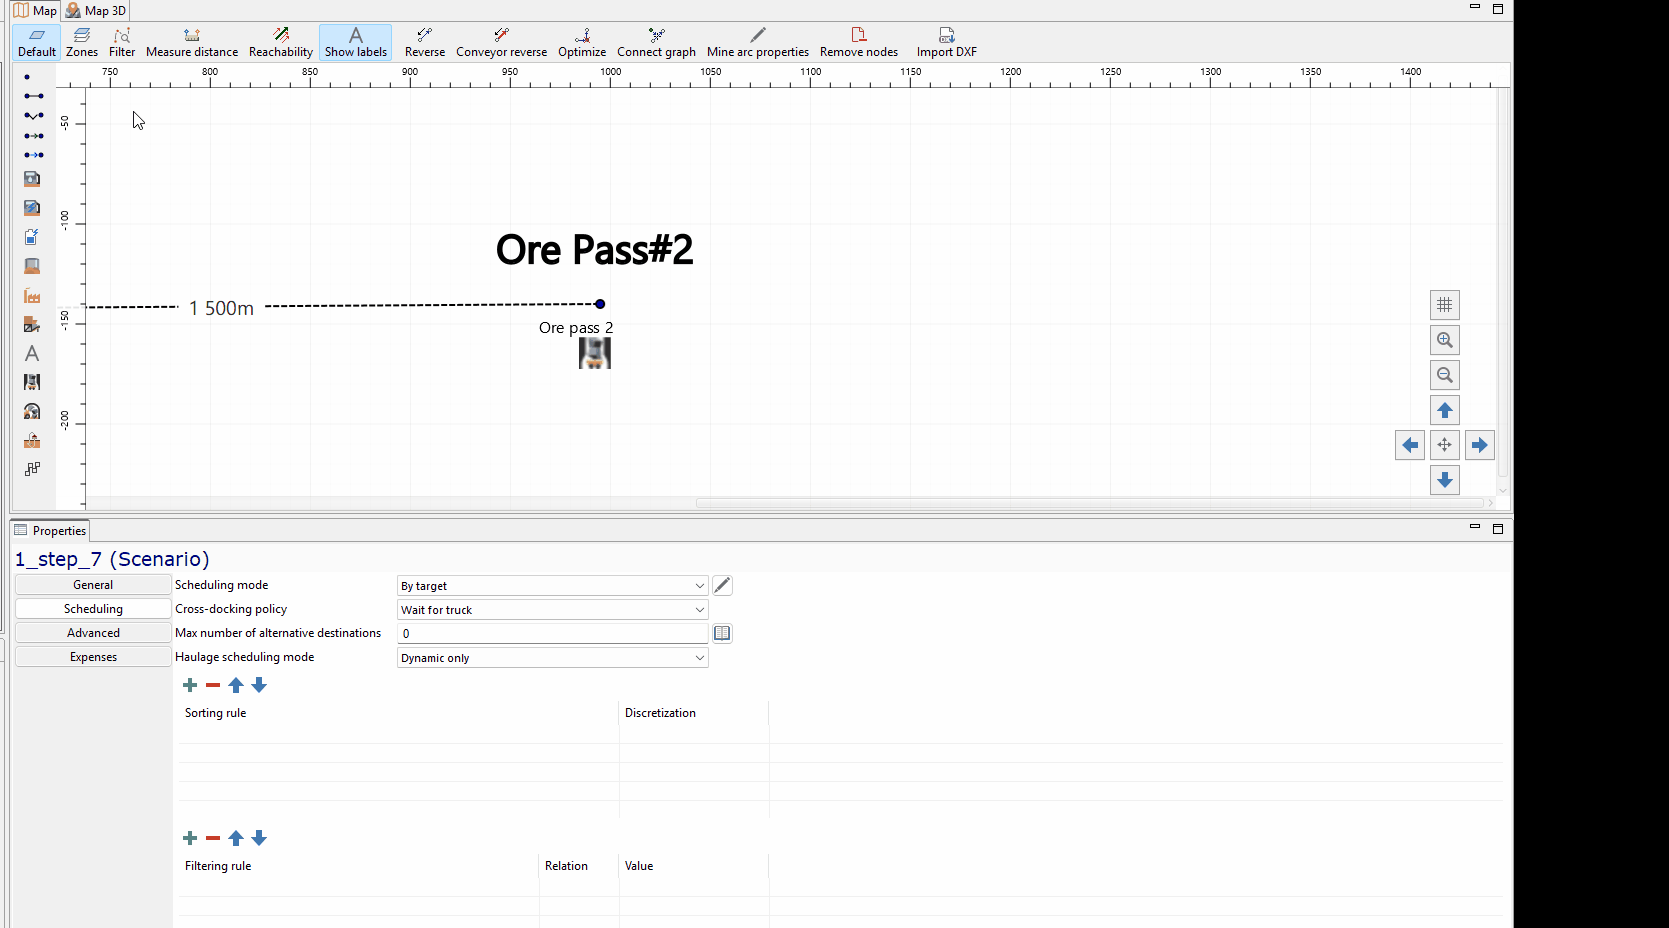Select the blue directed arc tool

coord(33,155)
